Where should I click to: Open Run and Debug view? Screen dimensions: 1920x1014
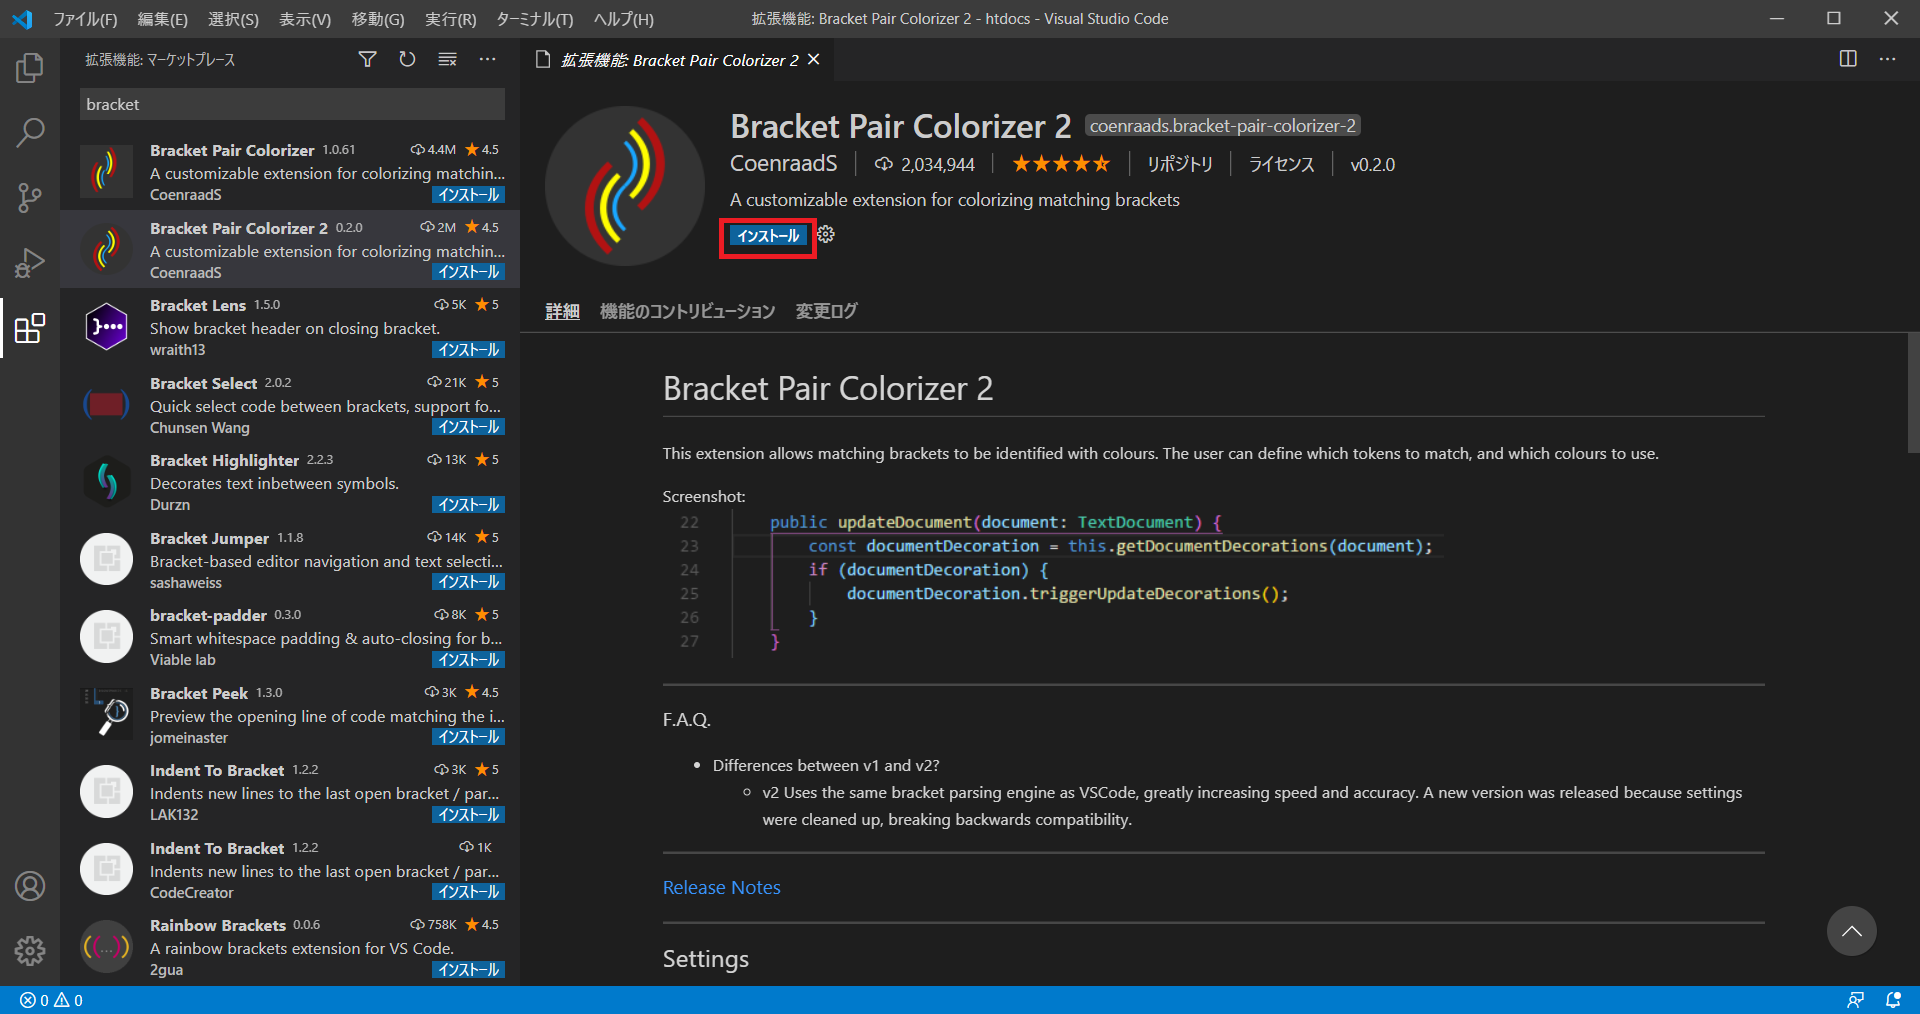tap(30, 262)
